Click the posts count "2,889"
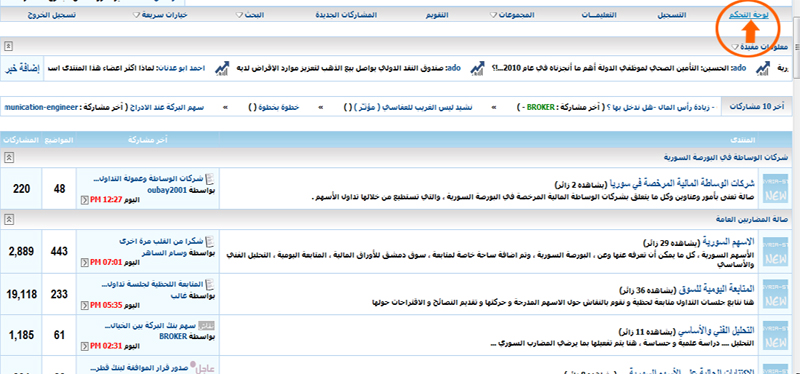 pyautogui.click(x=21, y=251)
